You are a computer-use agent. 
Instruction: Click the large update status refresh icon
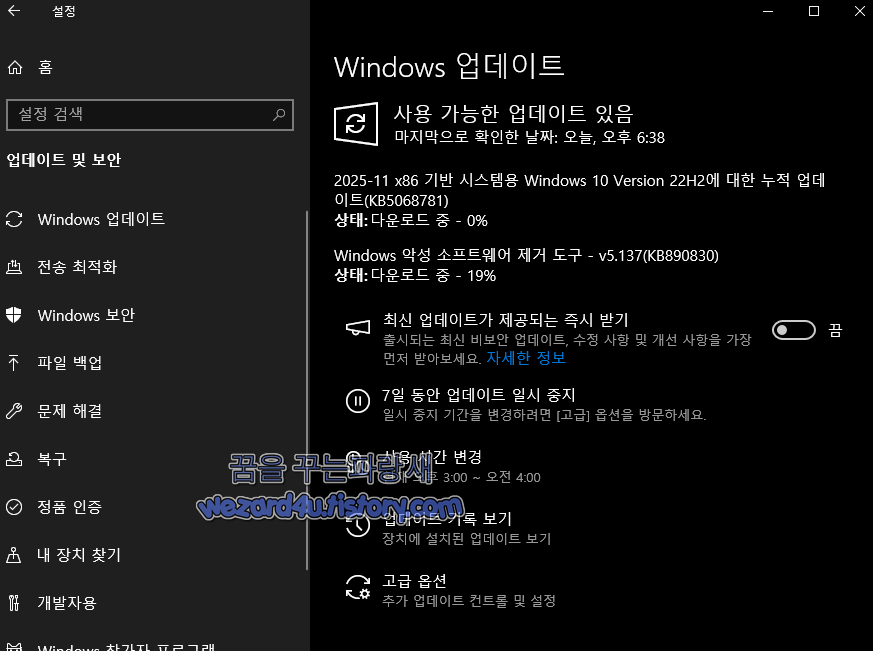click(356, 124)
